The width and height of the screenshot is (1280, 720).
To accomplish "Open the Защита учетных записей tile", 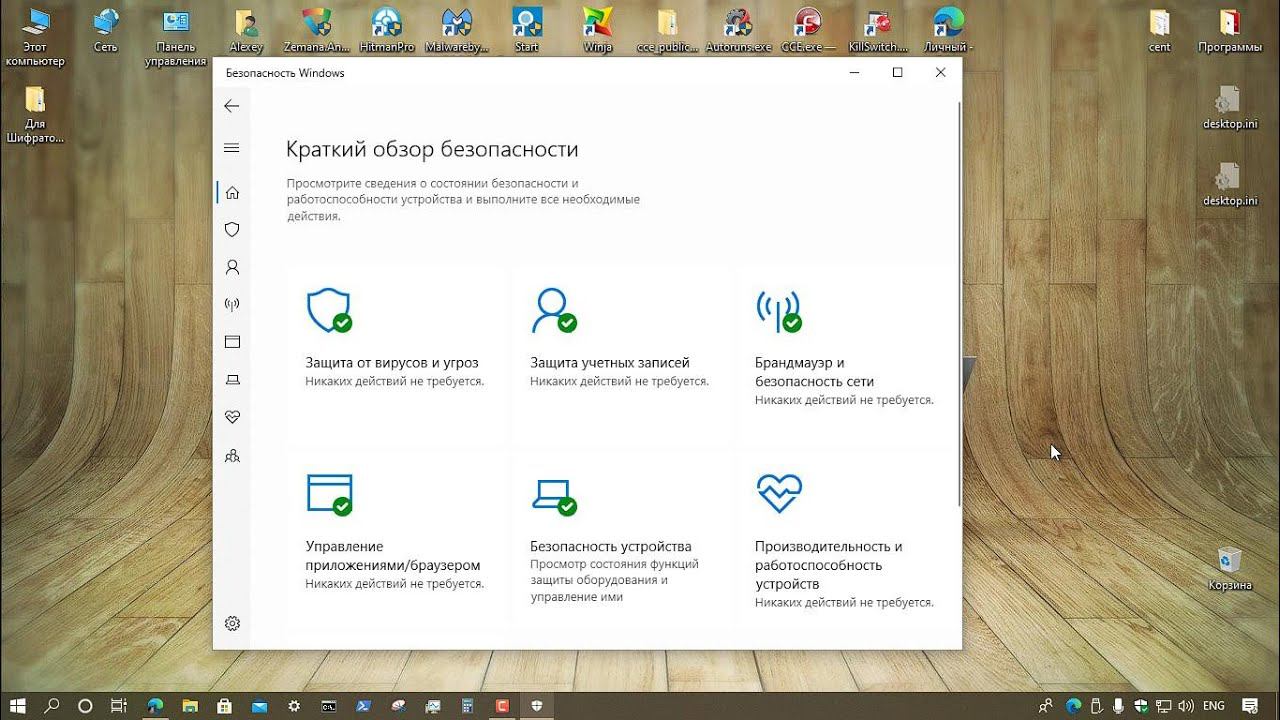I will [x=621, y=353].
